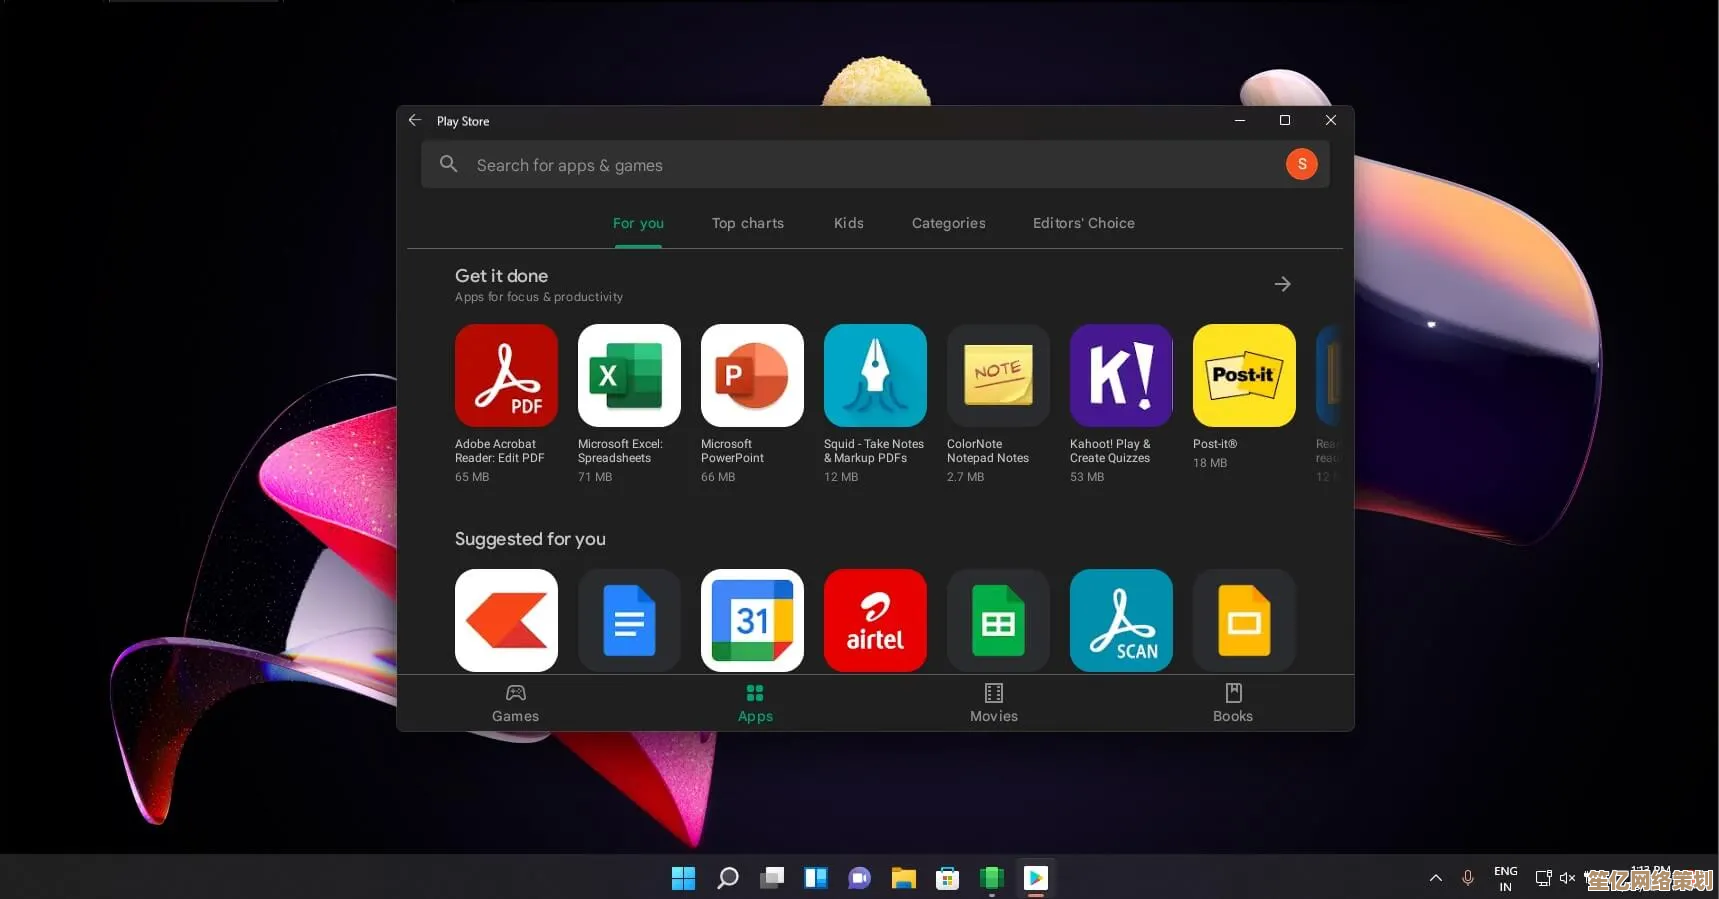Go to Games in bottom navigation
1719x899 pixels.
515,703
